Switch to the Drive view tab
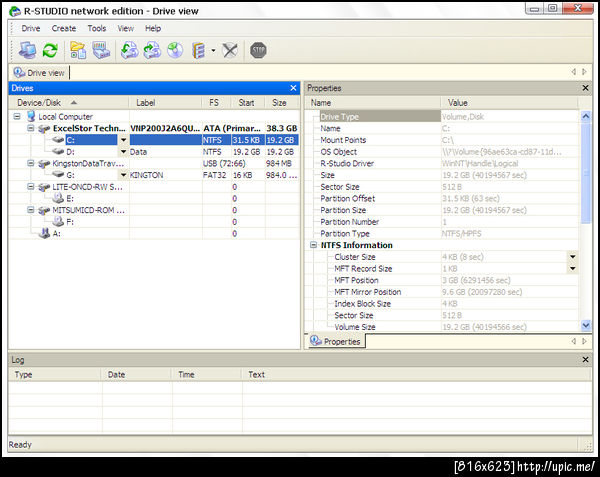 (x=39, y=73)
